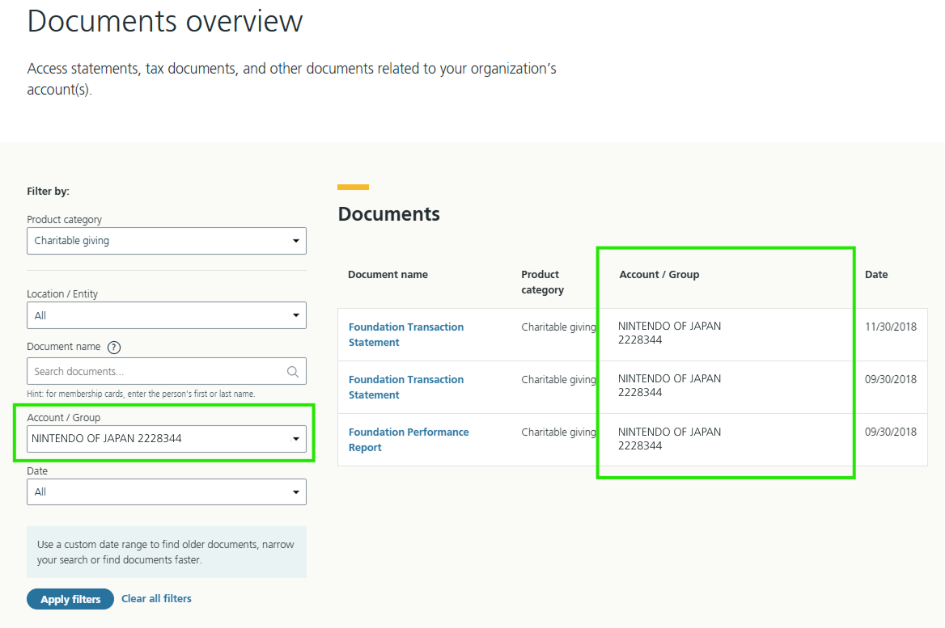
Task: Click the magnifier icon in Search documents field
Action: click(x=293, y=371)
